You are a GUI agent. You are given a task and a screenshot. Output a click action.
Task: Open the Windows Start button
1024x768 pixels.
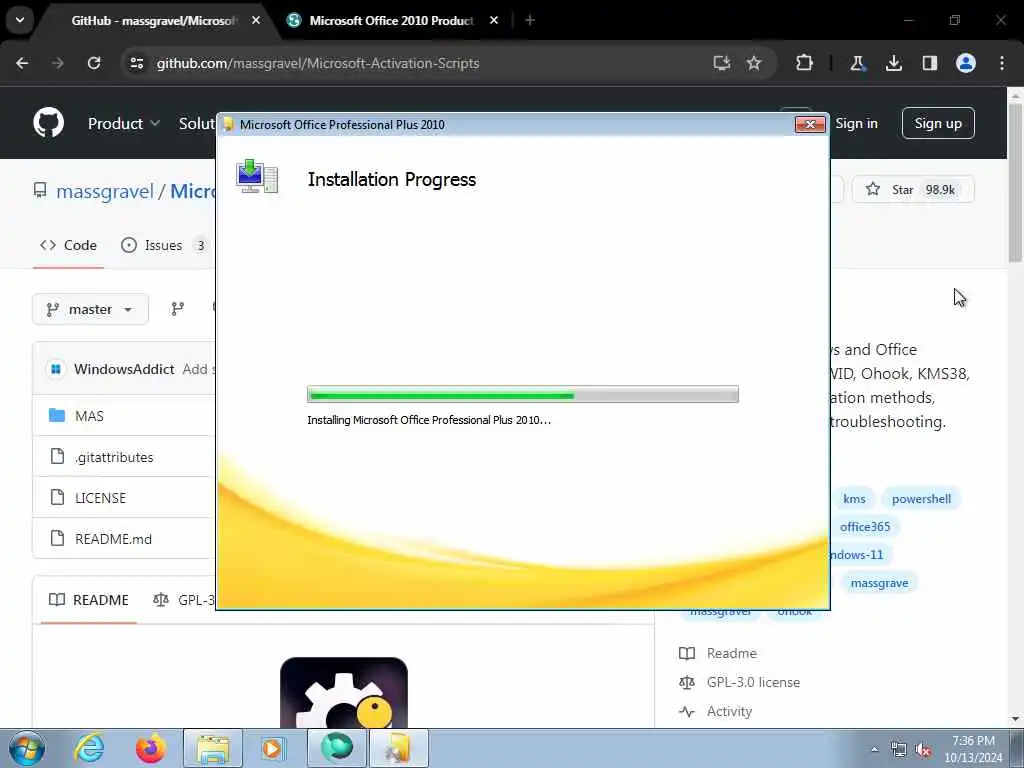[27, 748]
